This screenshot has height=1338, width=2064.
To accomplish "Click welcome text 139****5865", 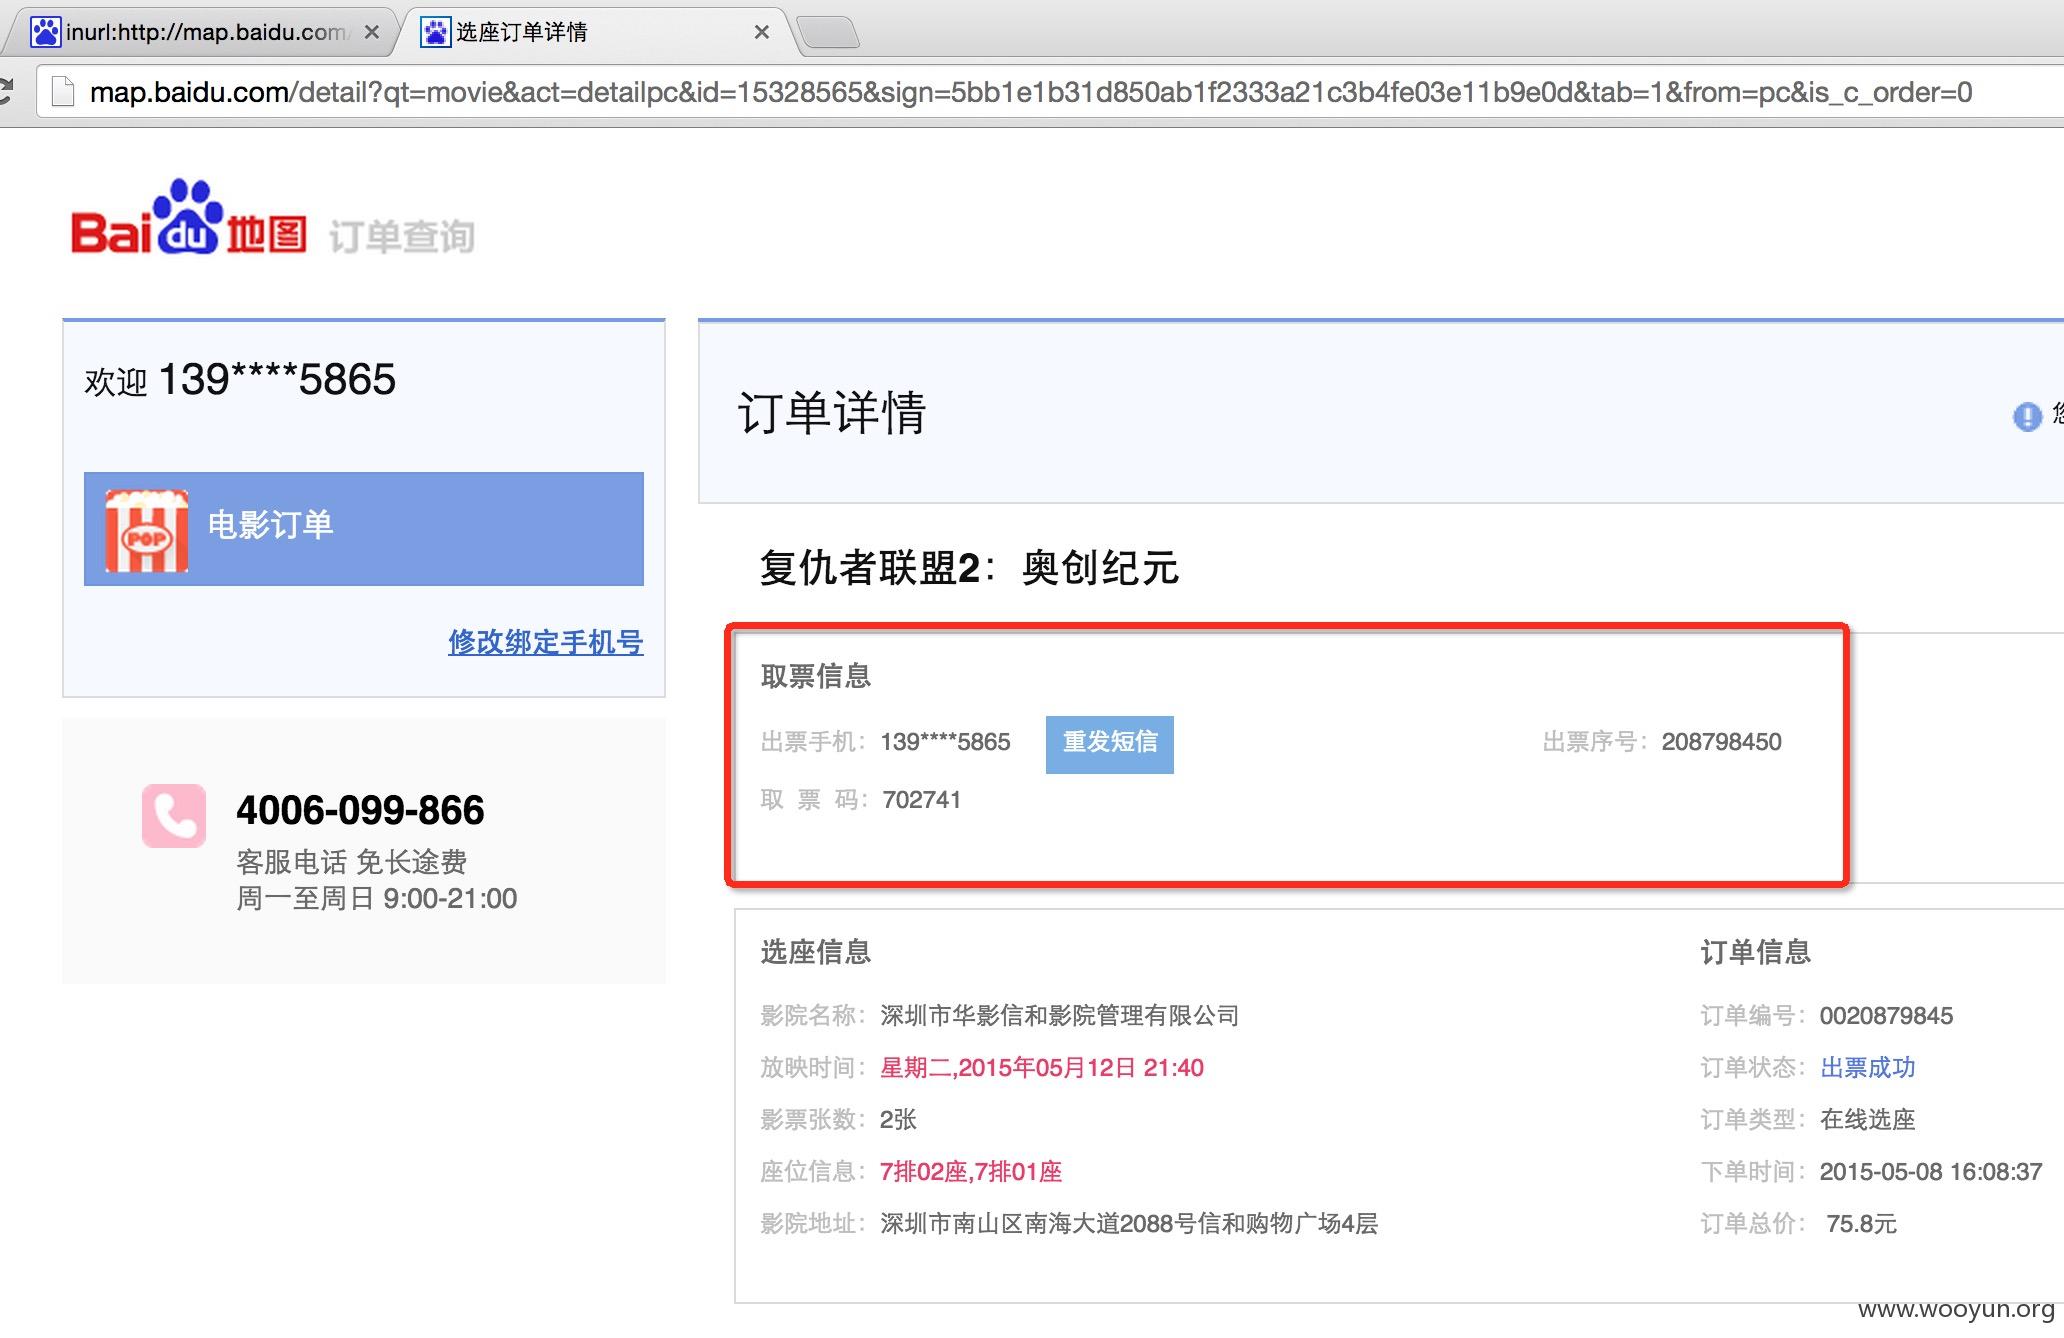I will [x=277, y=379].
